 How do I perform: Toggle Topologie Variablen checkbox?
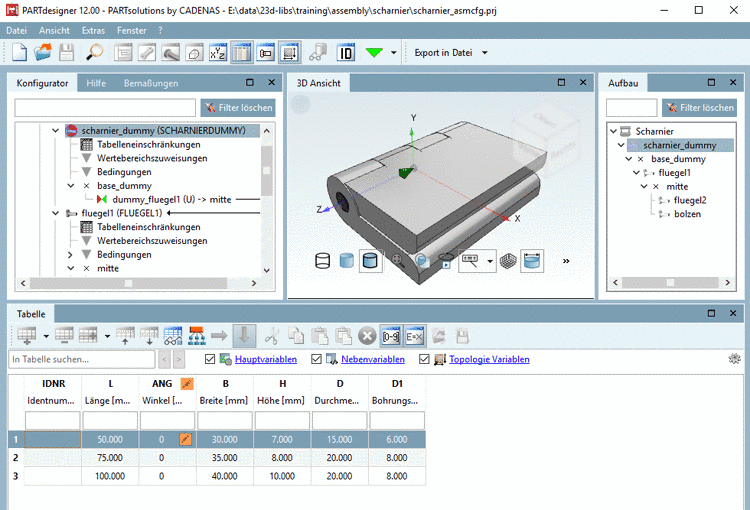(425, 359)
